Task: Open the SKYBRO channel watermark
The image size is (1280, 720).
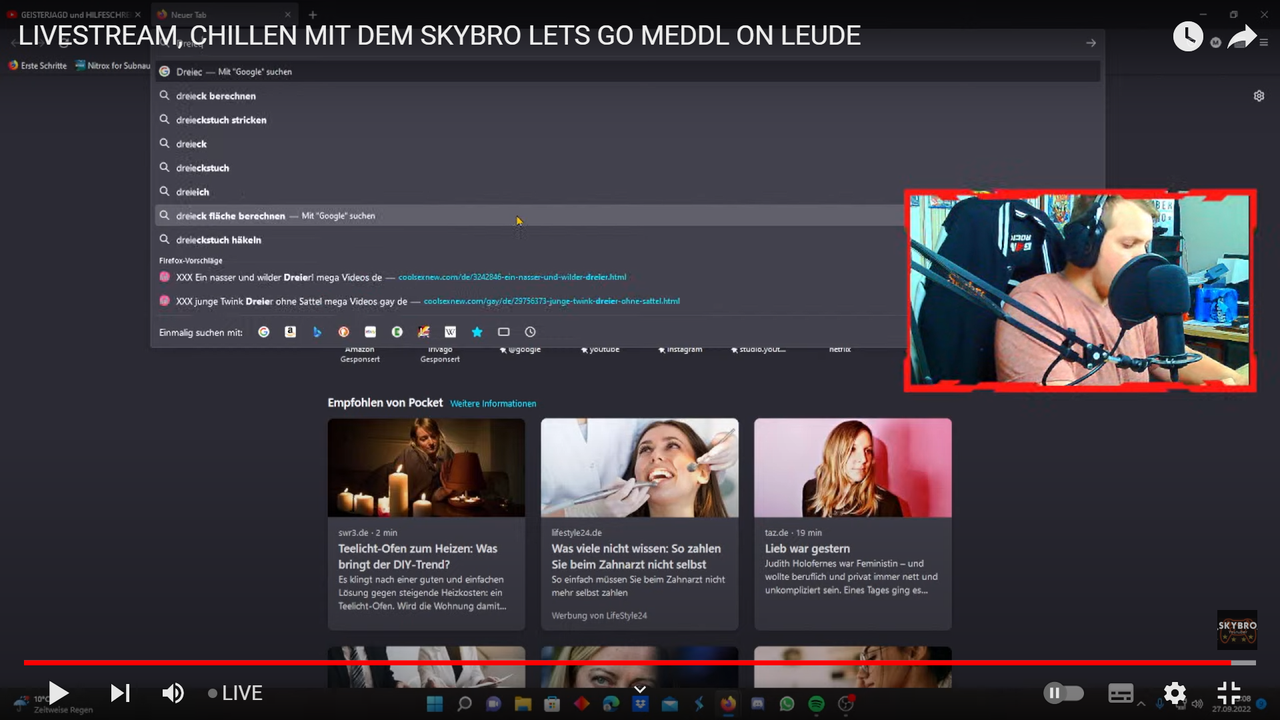Action: 1237,630
